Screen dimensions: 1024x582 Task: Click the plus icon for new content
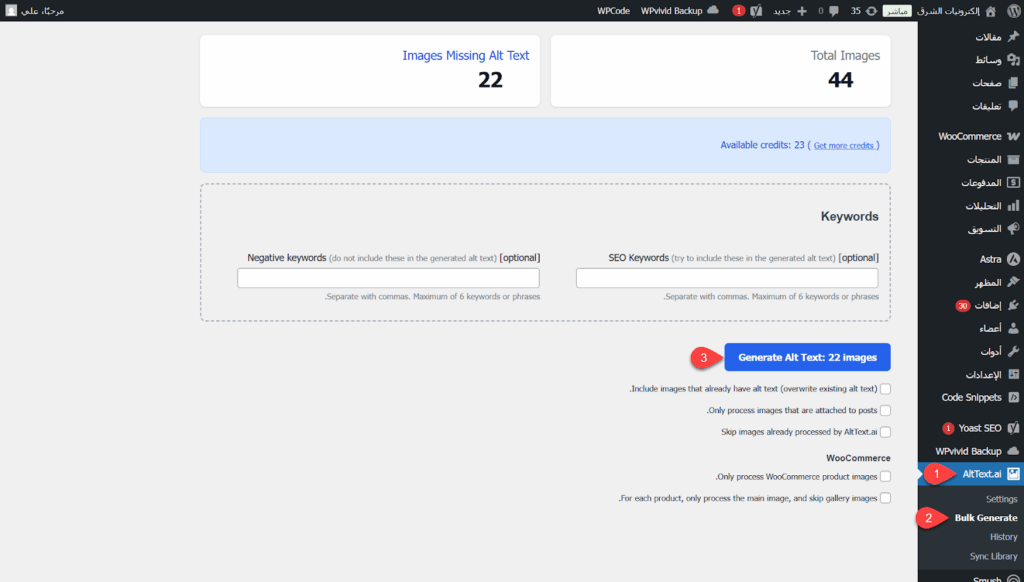[x=802, y=11]
